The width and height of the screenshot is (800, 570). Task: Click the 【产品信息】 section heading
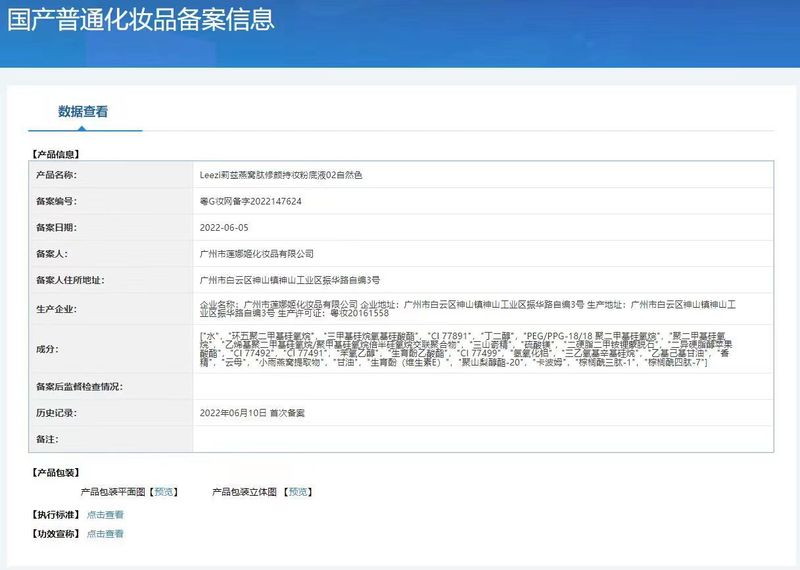click(x=56, y=154)
